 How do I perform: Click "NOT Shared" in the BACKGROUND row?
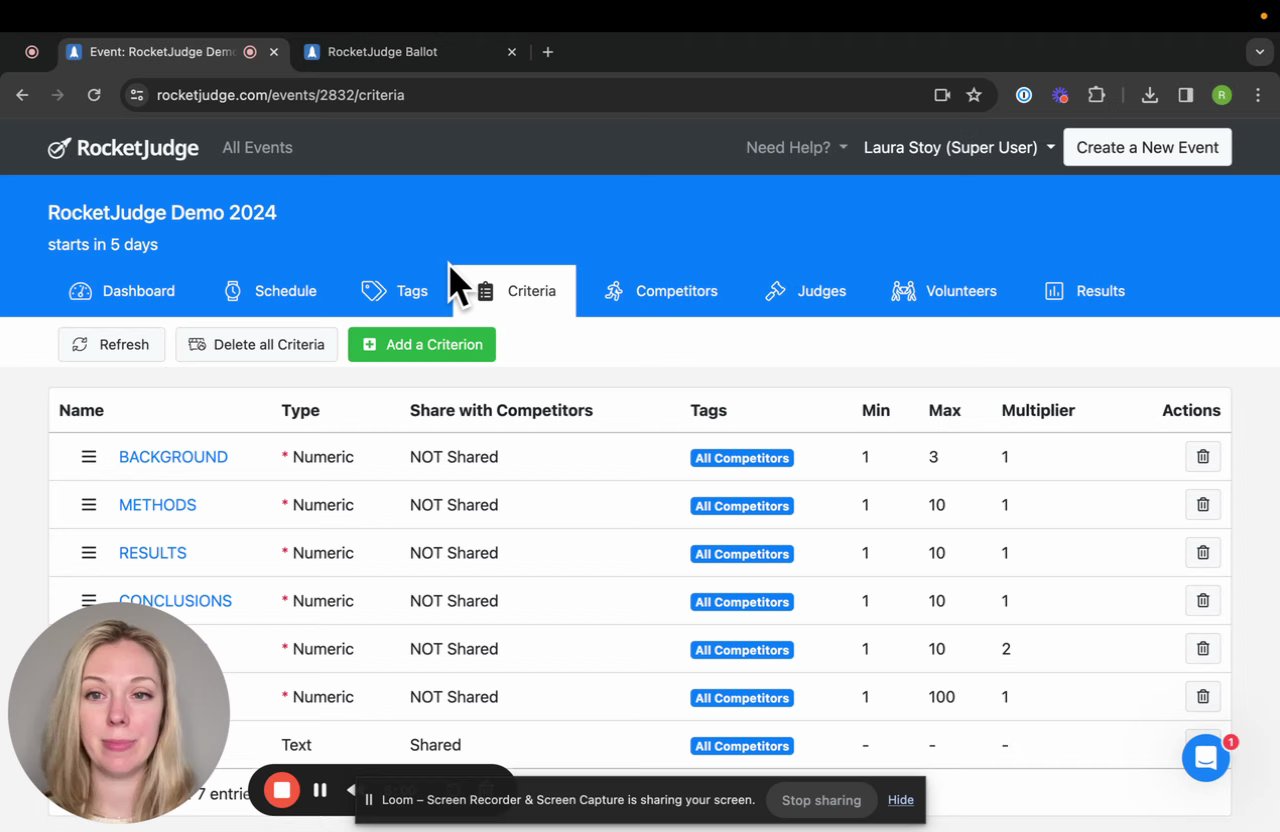tap(454, 457)
